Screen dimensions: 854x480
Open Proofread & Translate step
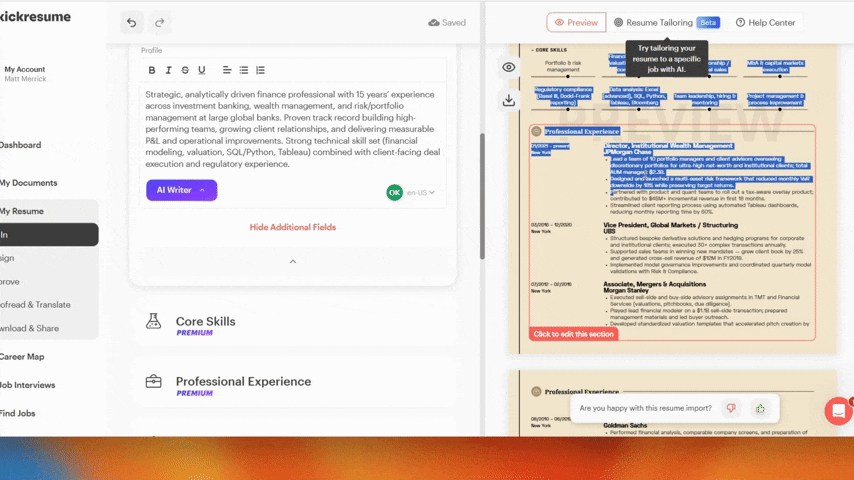(x=35, y=305)
